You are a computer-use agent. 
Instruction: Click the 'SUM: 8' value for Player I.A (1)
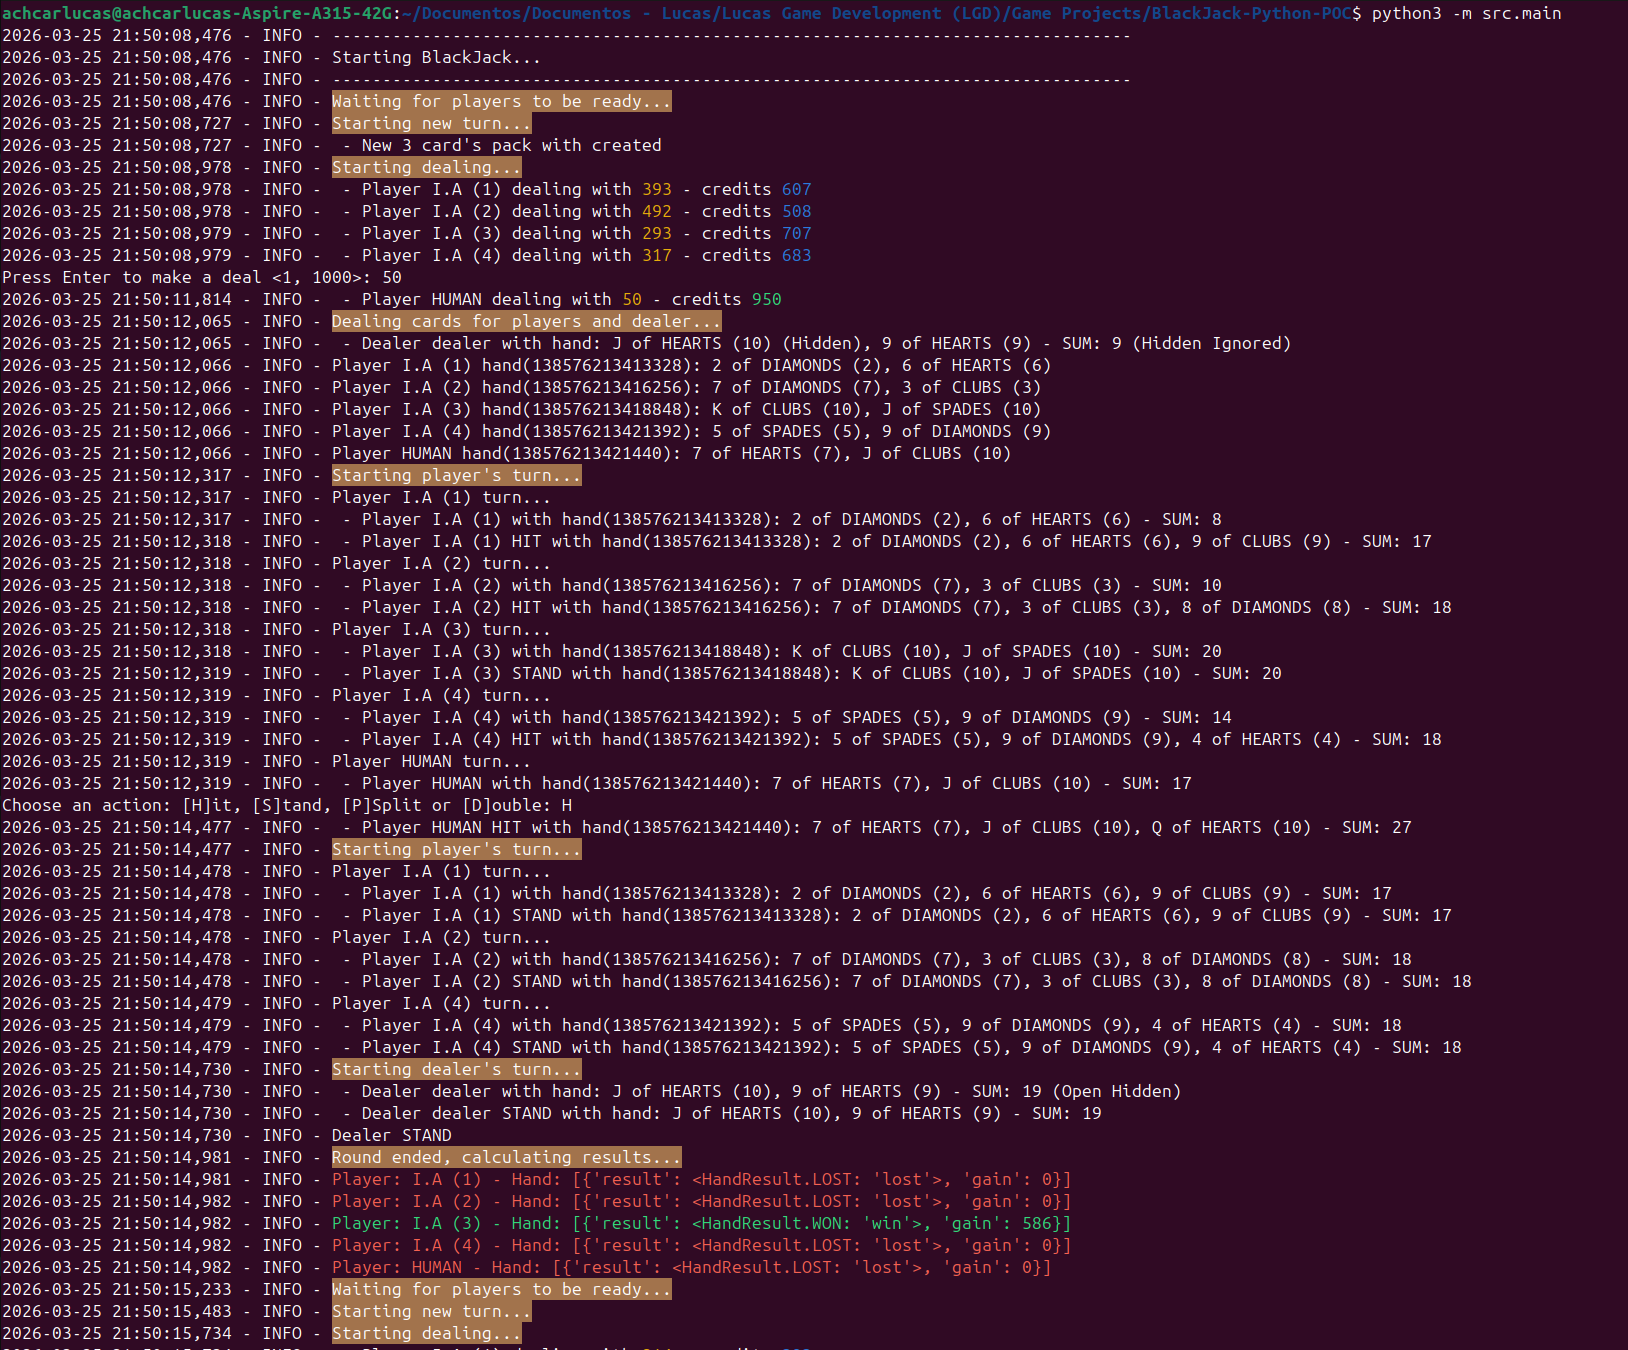1191,519
